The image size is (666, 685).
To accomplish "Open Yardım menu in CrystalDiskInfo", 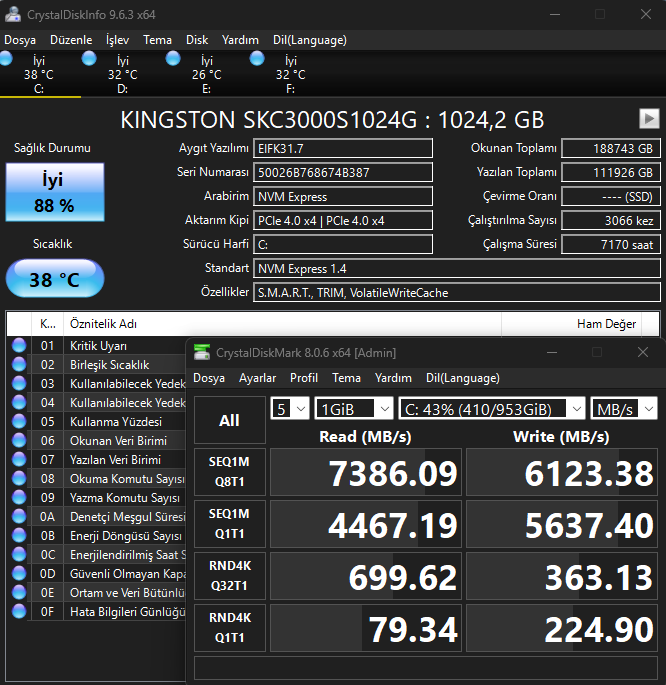I will tap(240, 40).
